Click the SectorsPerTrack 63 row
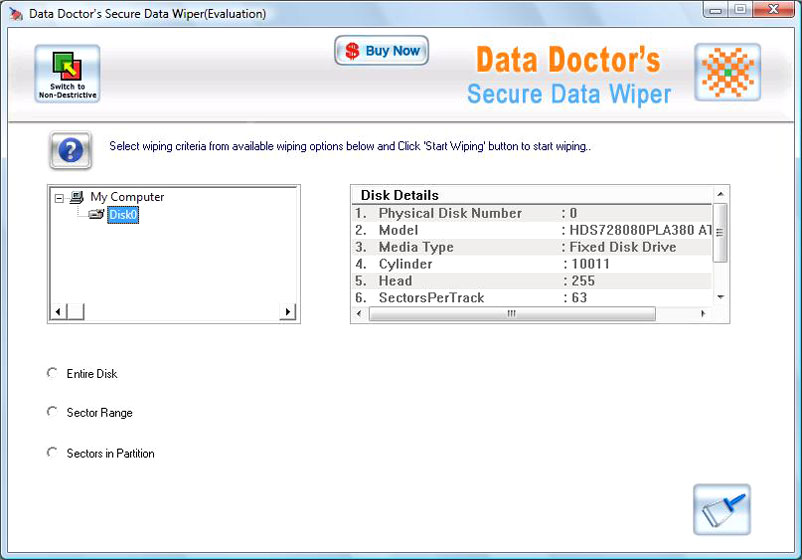Screen dimensions: 802x560 pos(532,298)
